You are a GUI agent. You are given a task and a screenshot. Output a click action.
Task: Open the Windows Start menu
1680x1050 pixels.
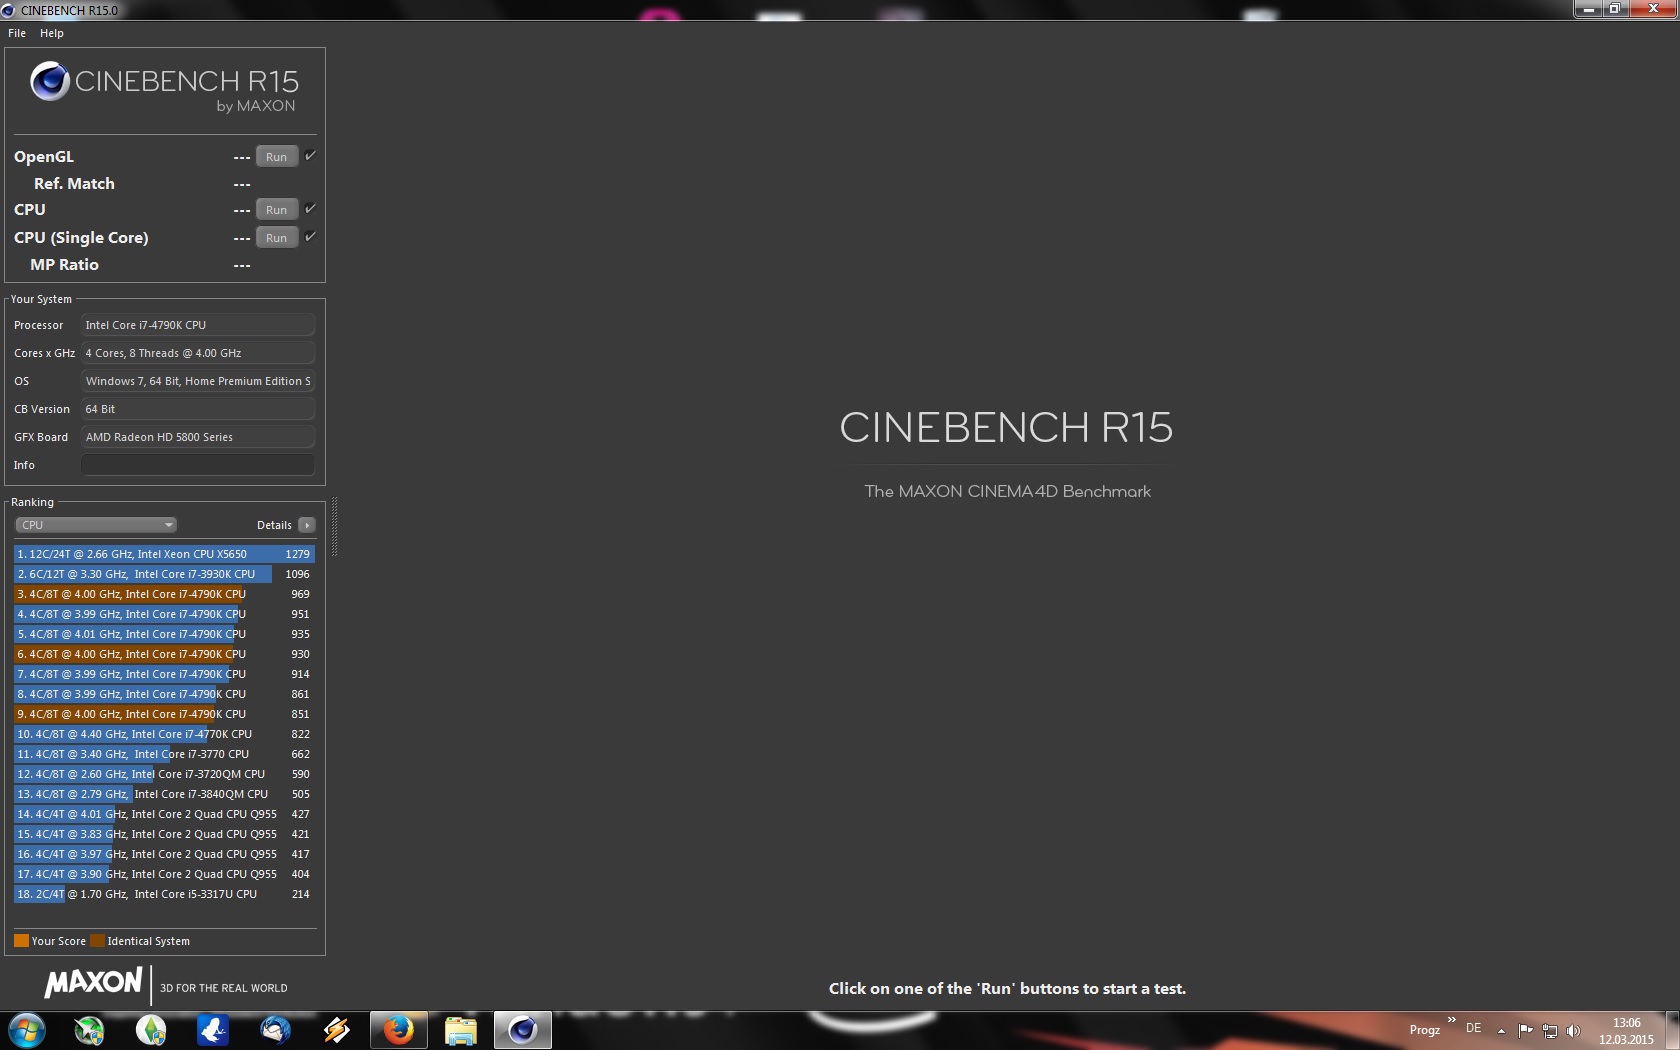click(27, 1030)
